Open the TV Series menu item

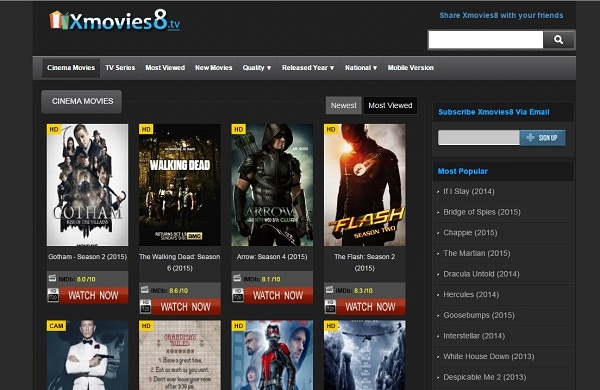[x=120, y=68]
